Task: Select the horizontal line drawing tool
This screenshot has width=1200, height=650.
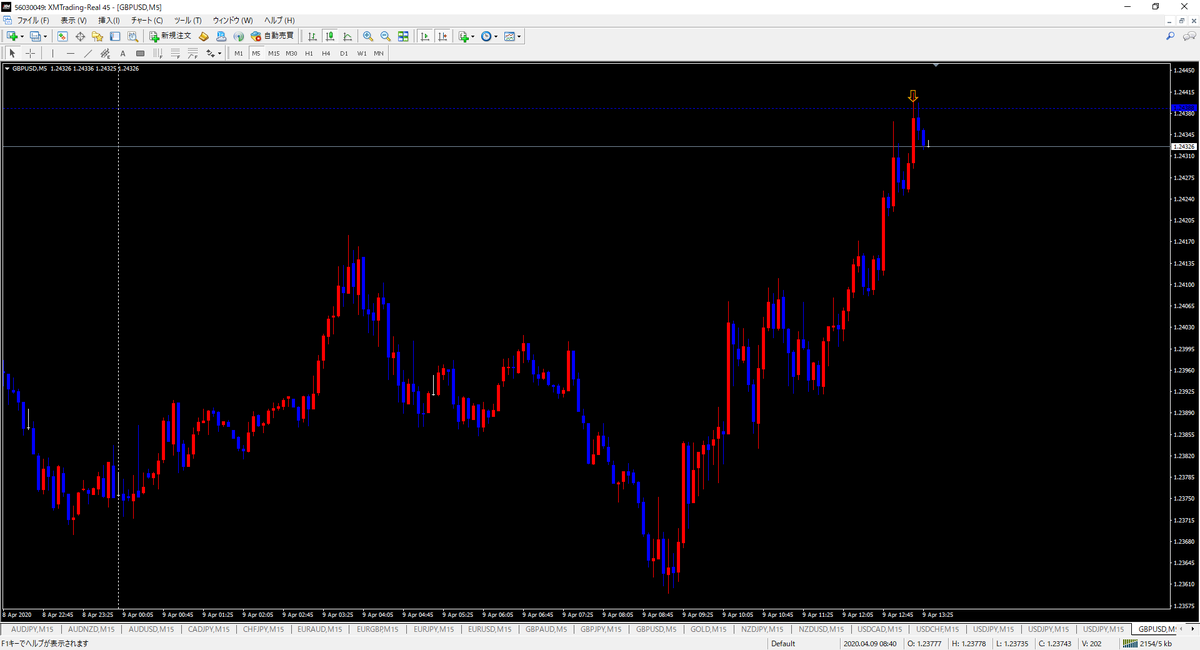Action: [71, 53]
